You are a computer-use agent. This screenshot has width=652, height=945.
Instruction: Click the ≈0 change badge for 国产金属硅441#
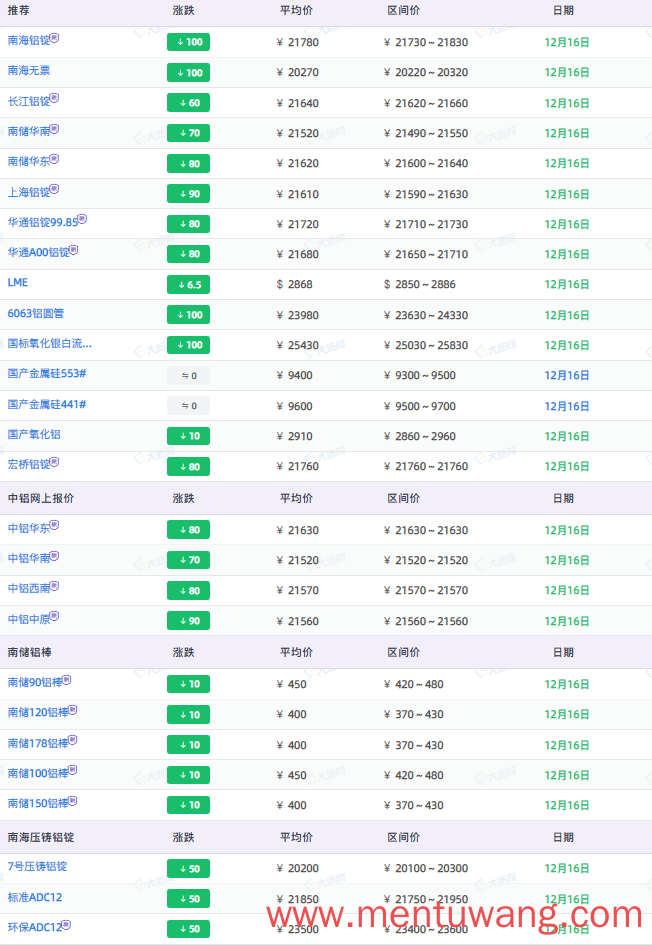(189, 406)
